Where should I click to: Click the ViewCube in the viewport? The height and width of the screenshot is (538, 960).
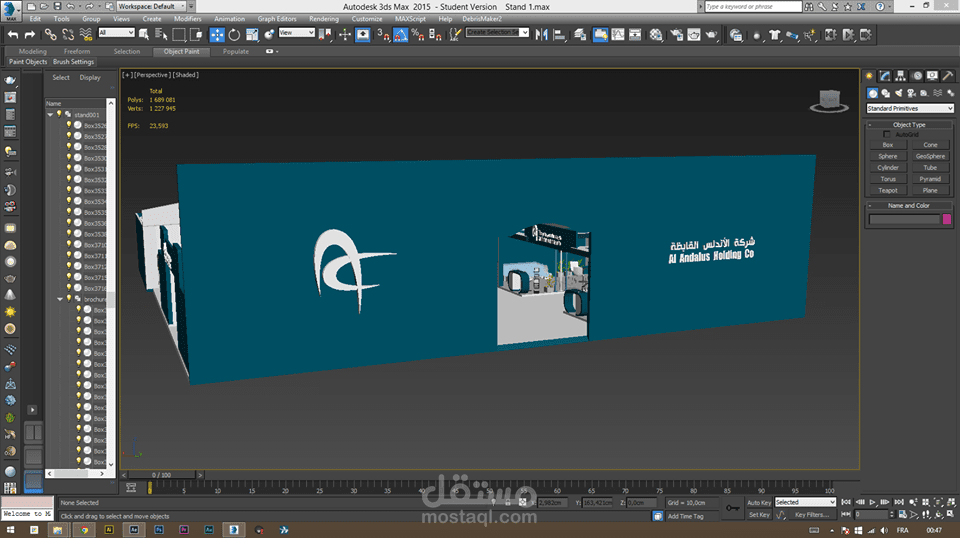[x=828, y=99]
